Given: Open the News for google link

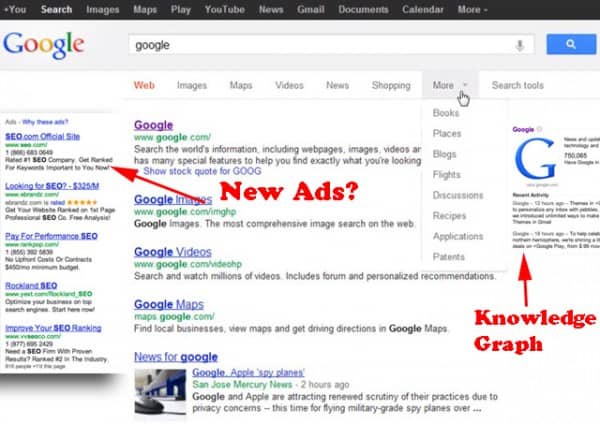Looking at the screenshot, I should [176, 357].
